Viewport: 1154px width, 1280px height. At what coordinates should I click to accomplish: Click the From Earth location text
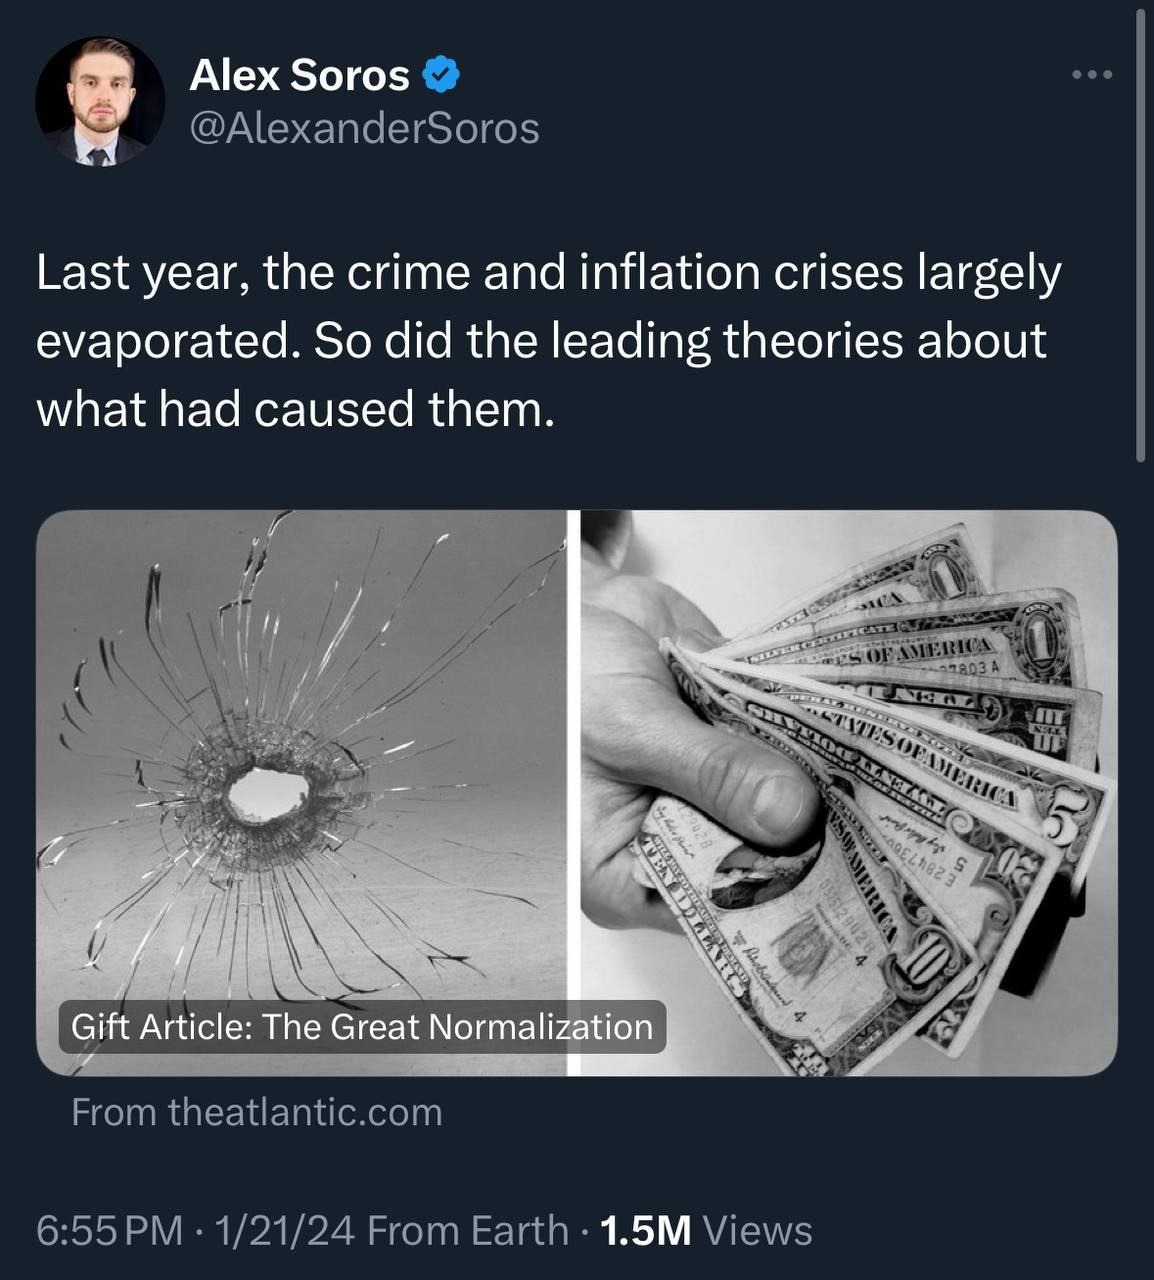(467, 1230)
